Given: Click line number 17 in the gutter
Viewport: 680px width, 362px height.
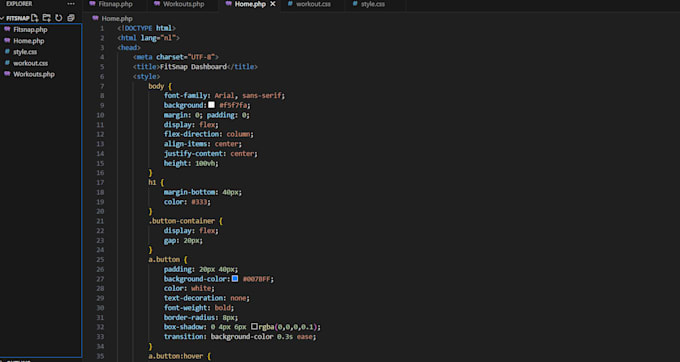Looking at the screenshot, I should (x=100, y=183).
